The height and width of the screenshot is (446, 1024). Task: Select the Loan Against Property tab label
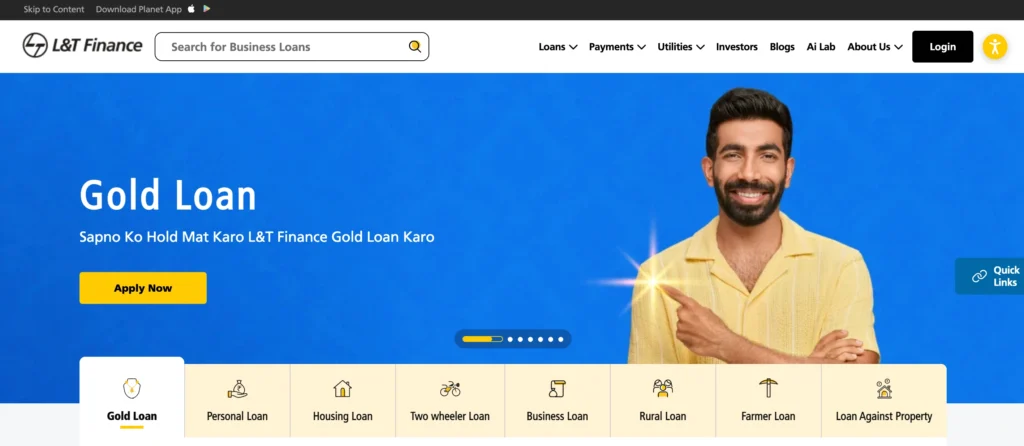point(884,416)
